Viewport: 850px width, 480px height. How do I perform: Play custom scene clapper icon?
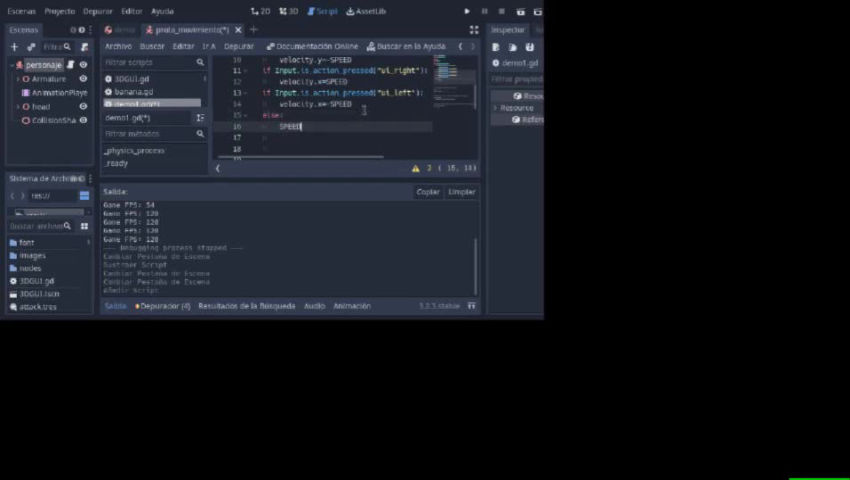(x=538, y=11)
